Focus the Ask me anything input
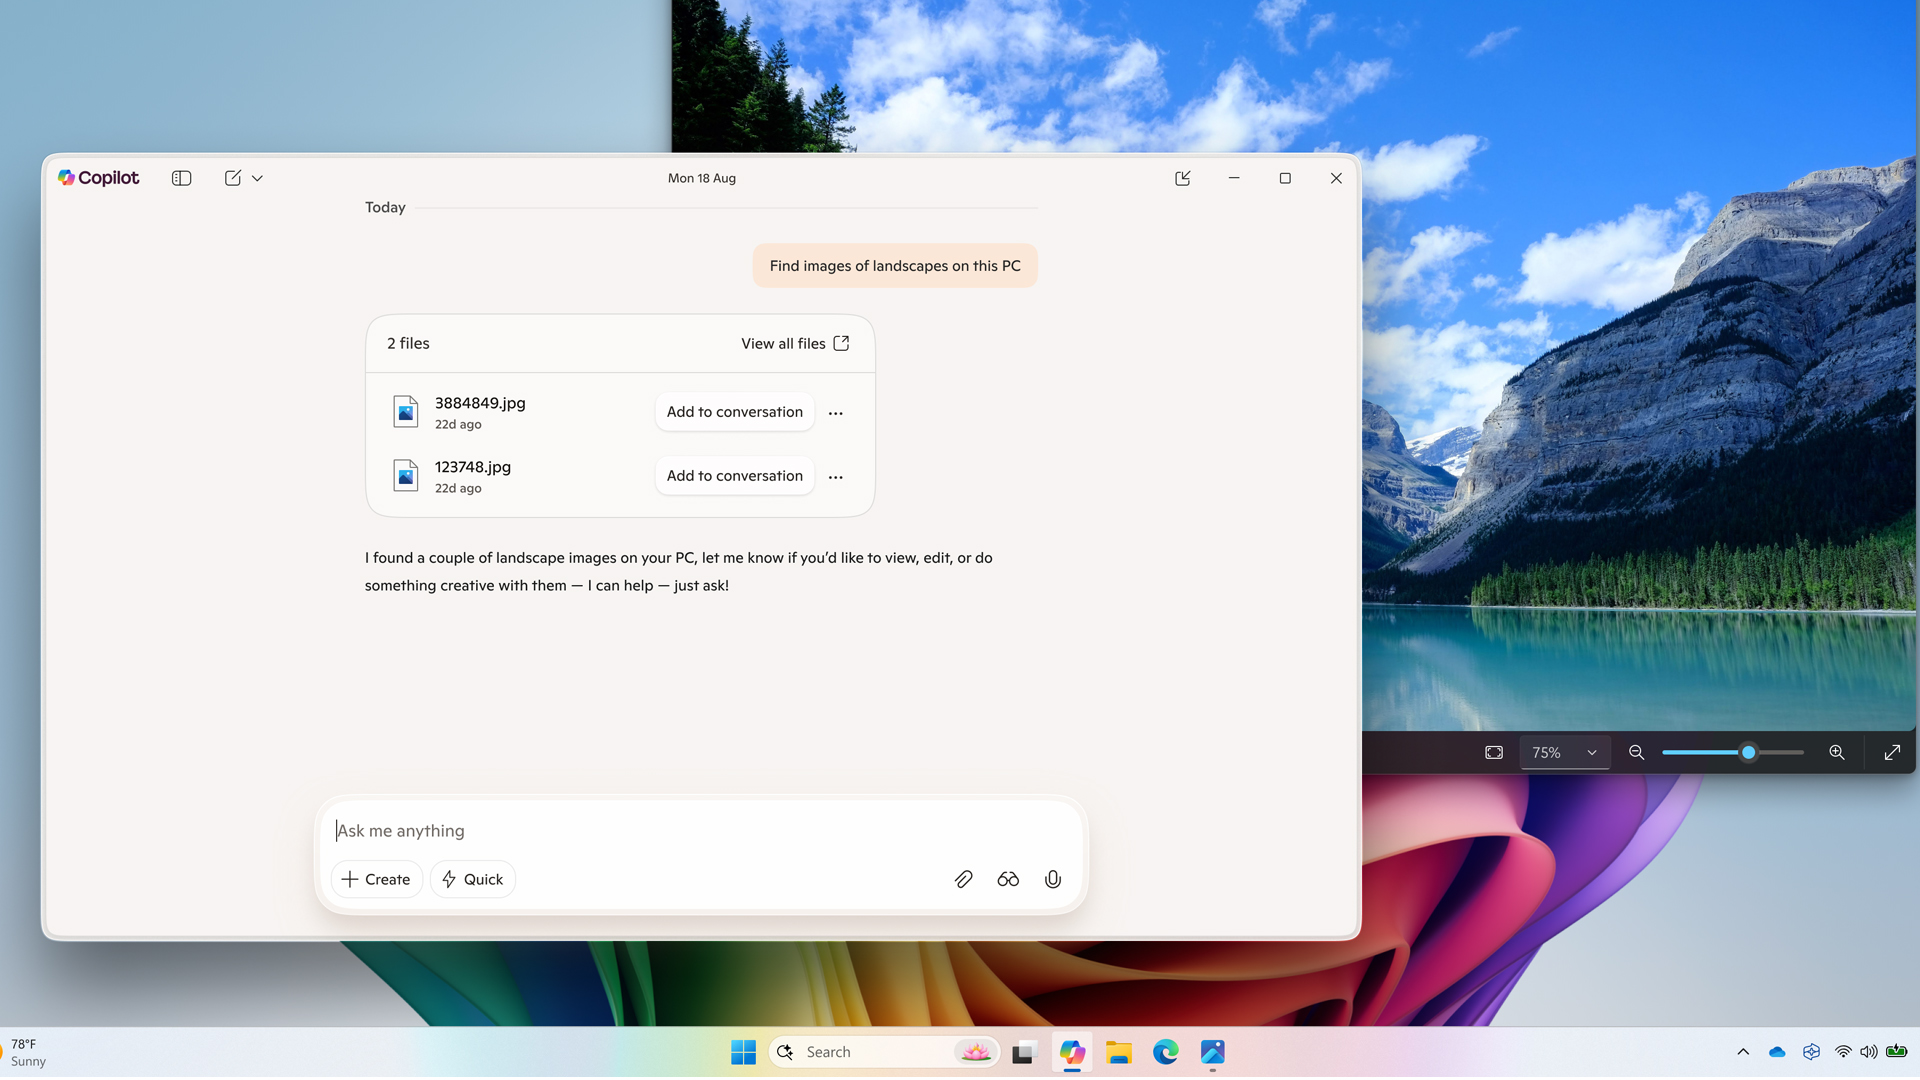 [x=700, y=831]
